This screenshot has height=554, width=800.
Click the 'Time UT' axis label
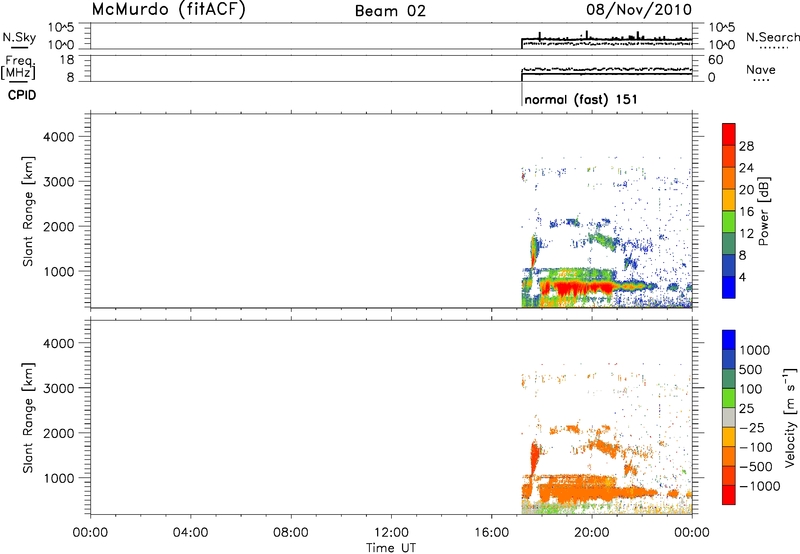(x=391, y=548)
